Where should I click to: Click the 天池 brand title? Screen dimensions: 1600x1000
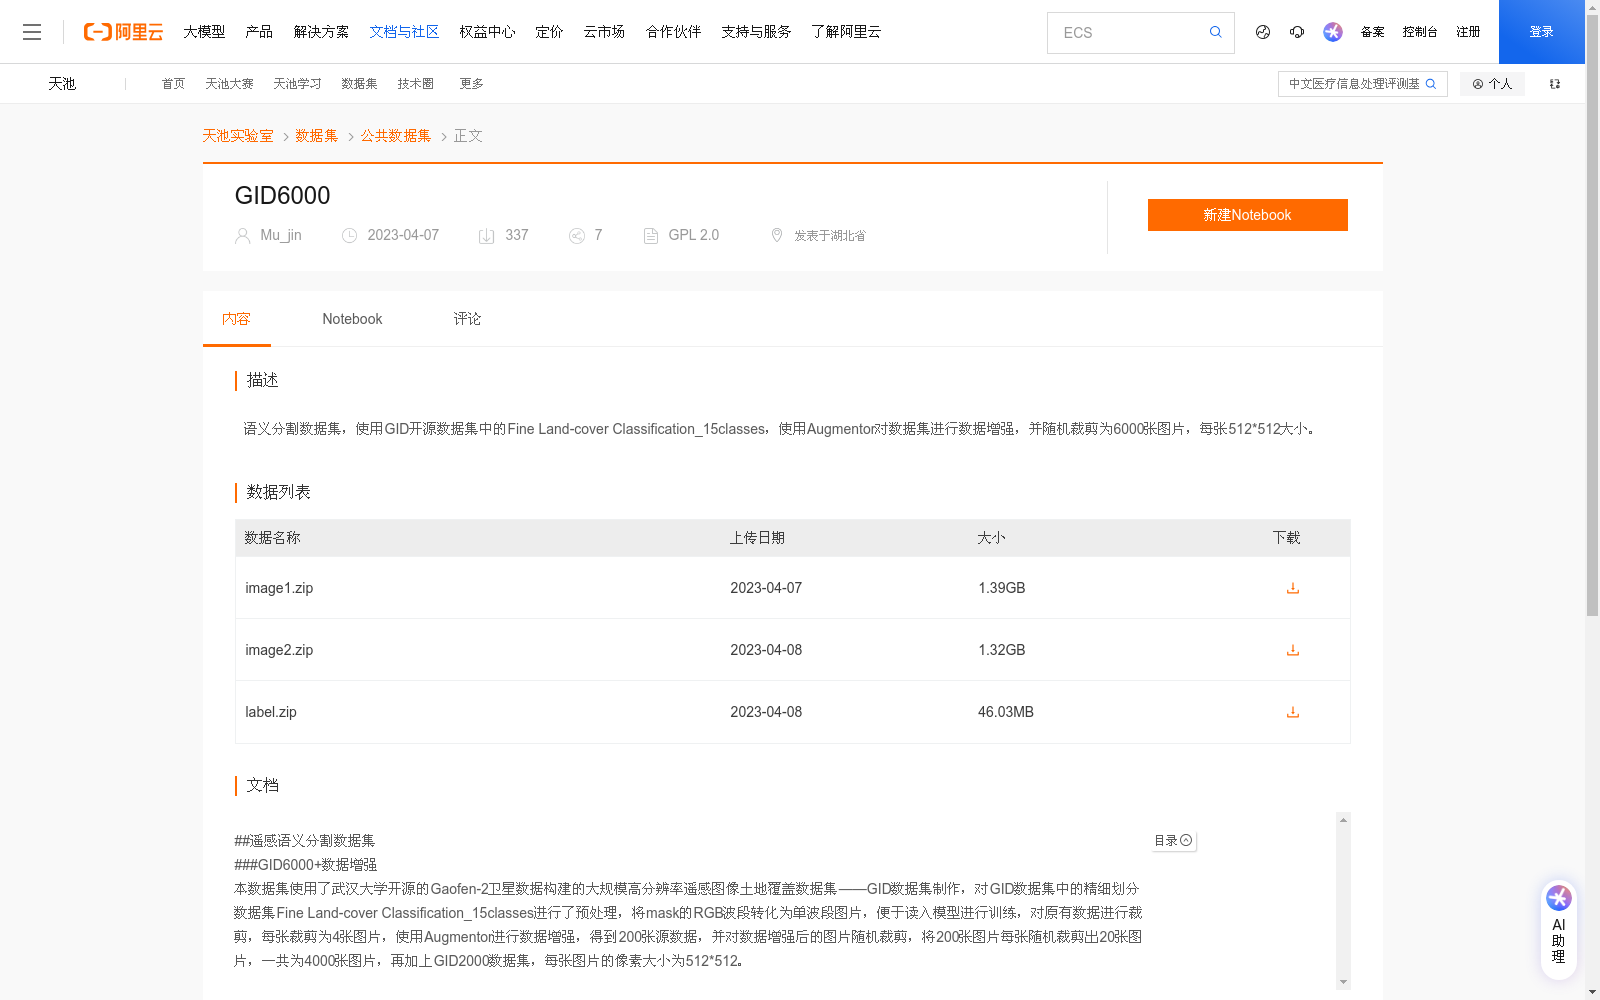click(62, 84)
